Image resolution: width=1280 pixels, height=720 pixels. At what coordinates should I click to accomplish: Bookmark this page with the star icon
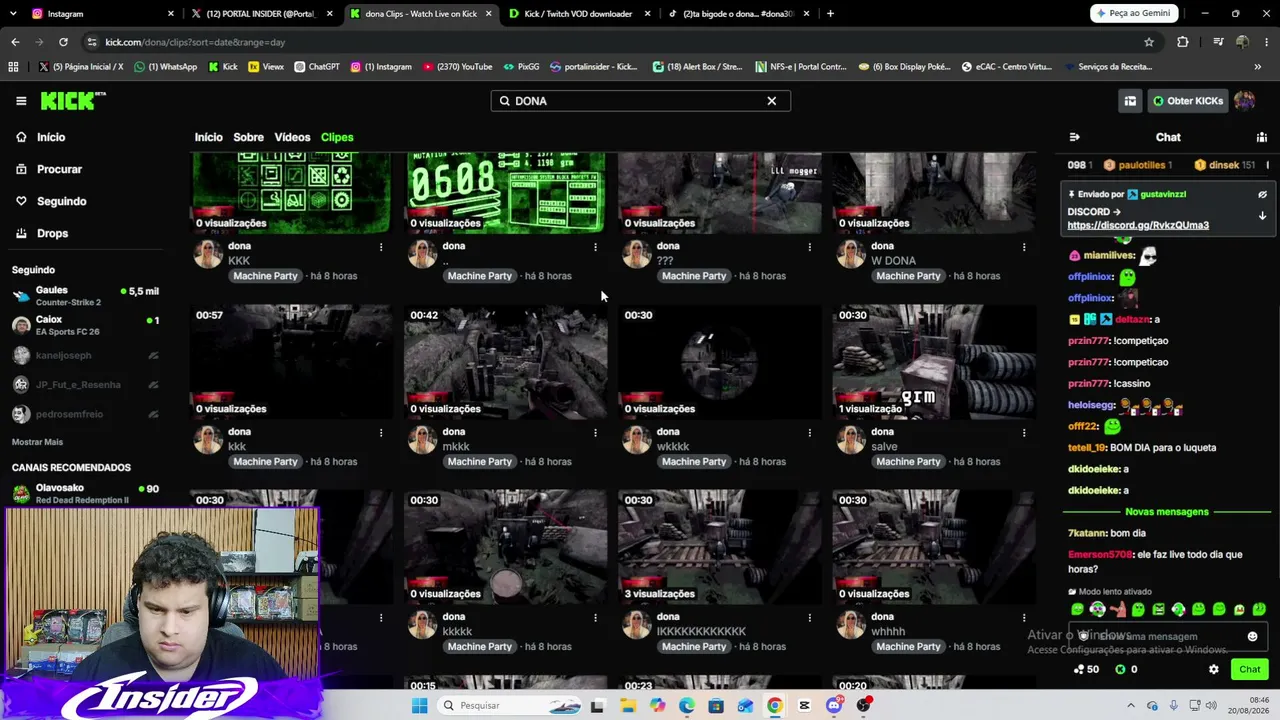click(x=1149, y=42)
